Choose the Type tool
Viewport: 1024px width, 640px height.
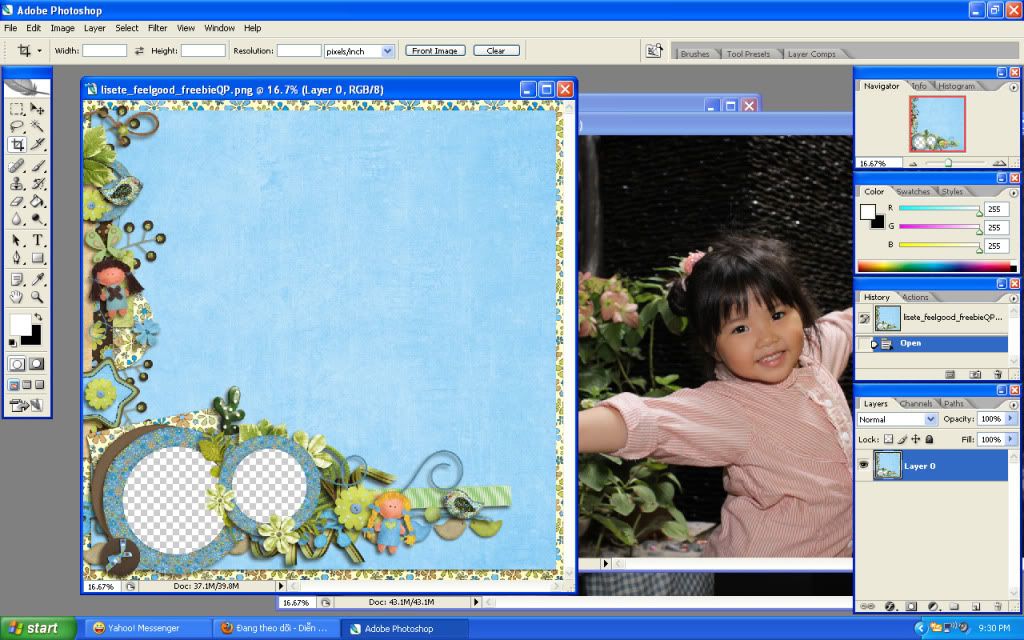(x=38, y=240)
